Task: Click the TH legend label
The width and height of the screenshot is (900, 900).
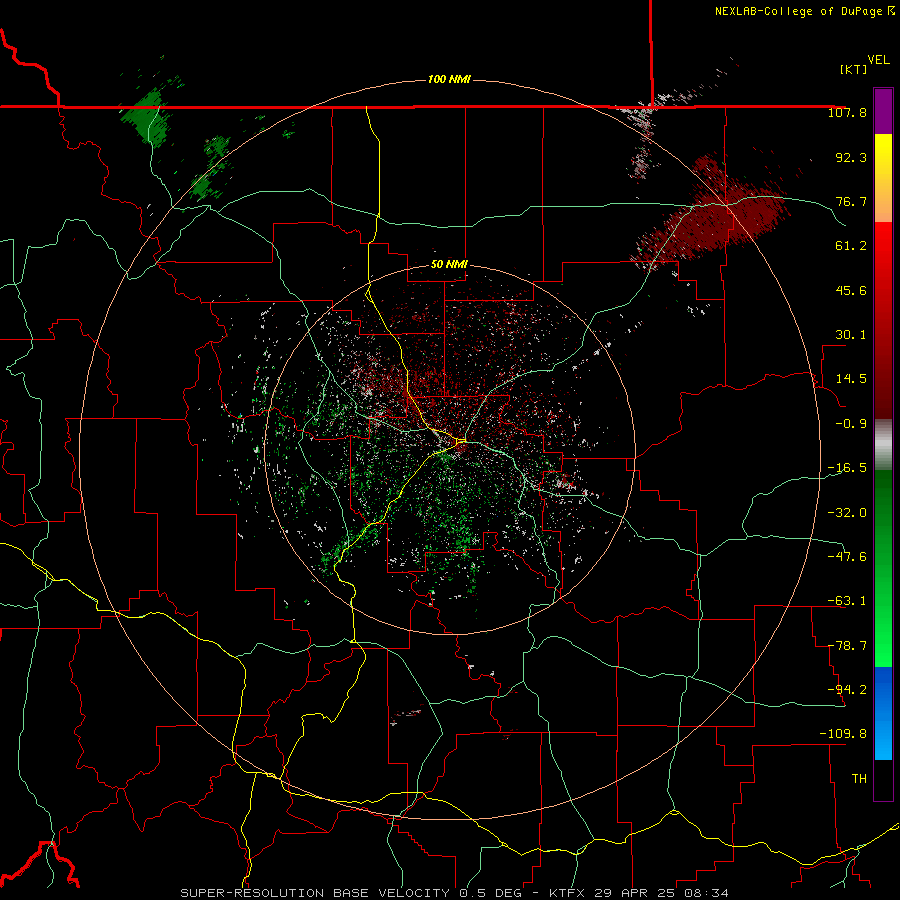Action: [x=859, y=779]
